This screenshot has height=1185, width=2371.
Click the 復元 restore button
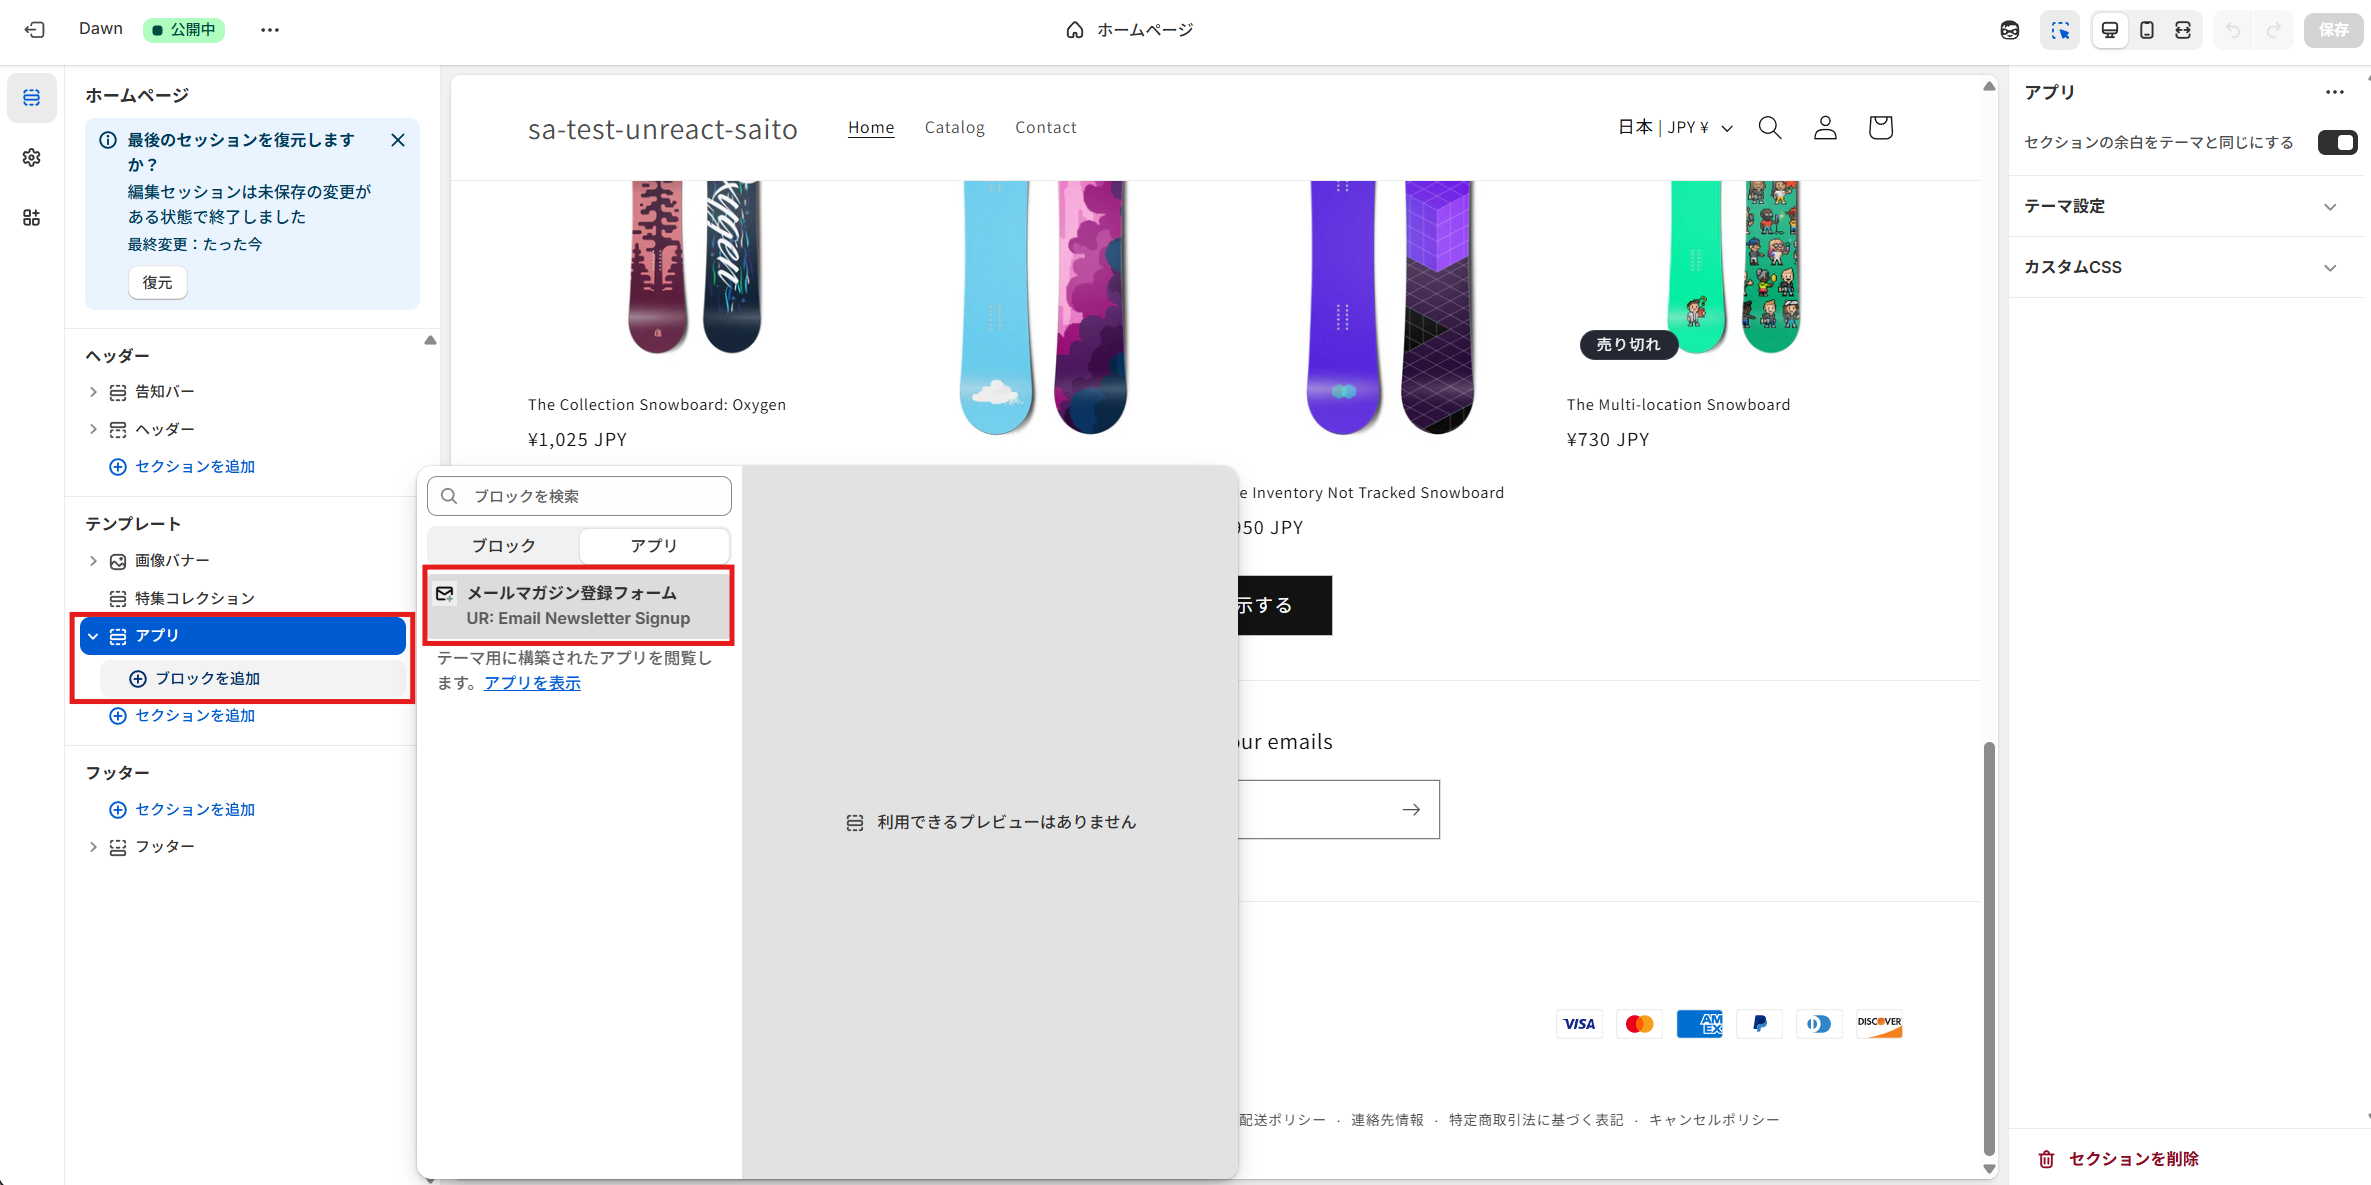pyautogui.click(x=157, y=282)
